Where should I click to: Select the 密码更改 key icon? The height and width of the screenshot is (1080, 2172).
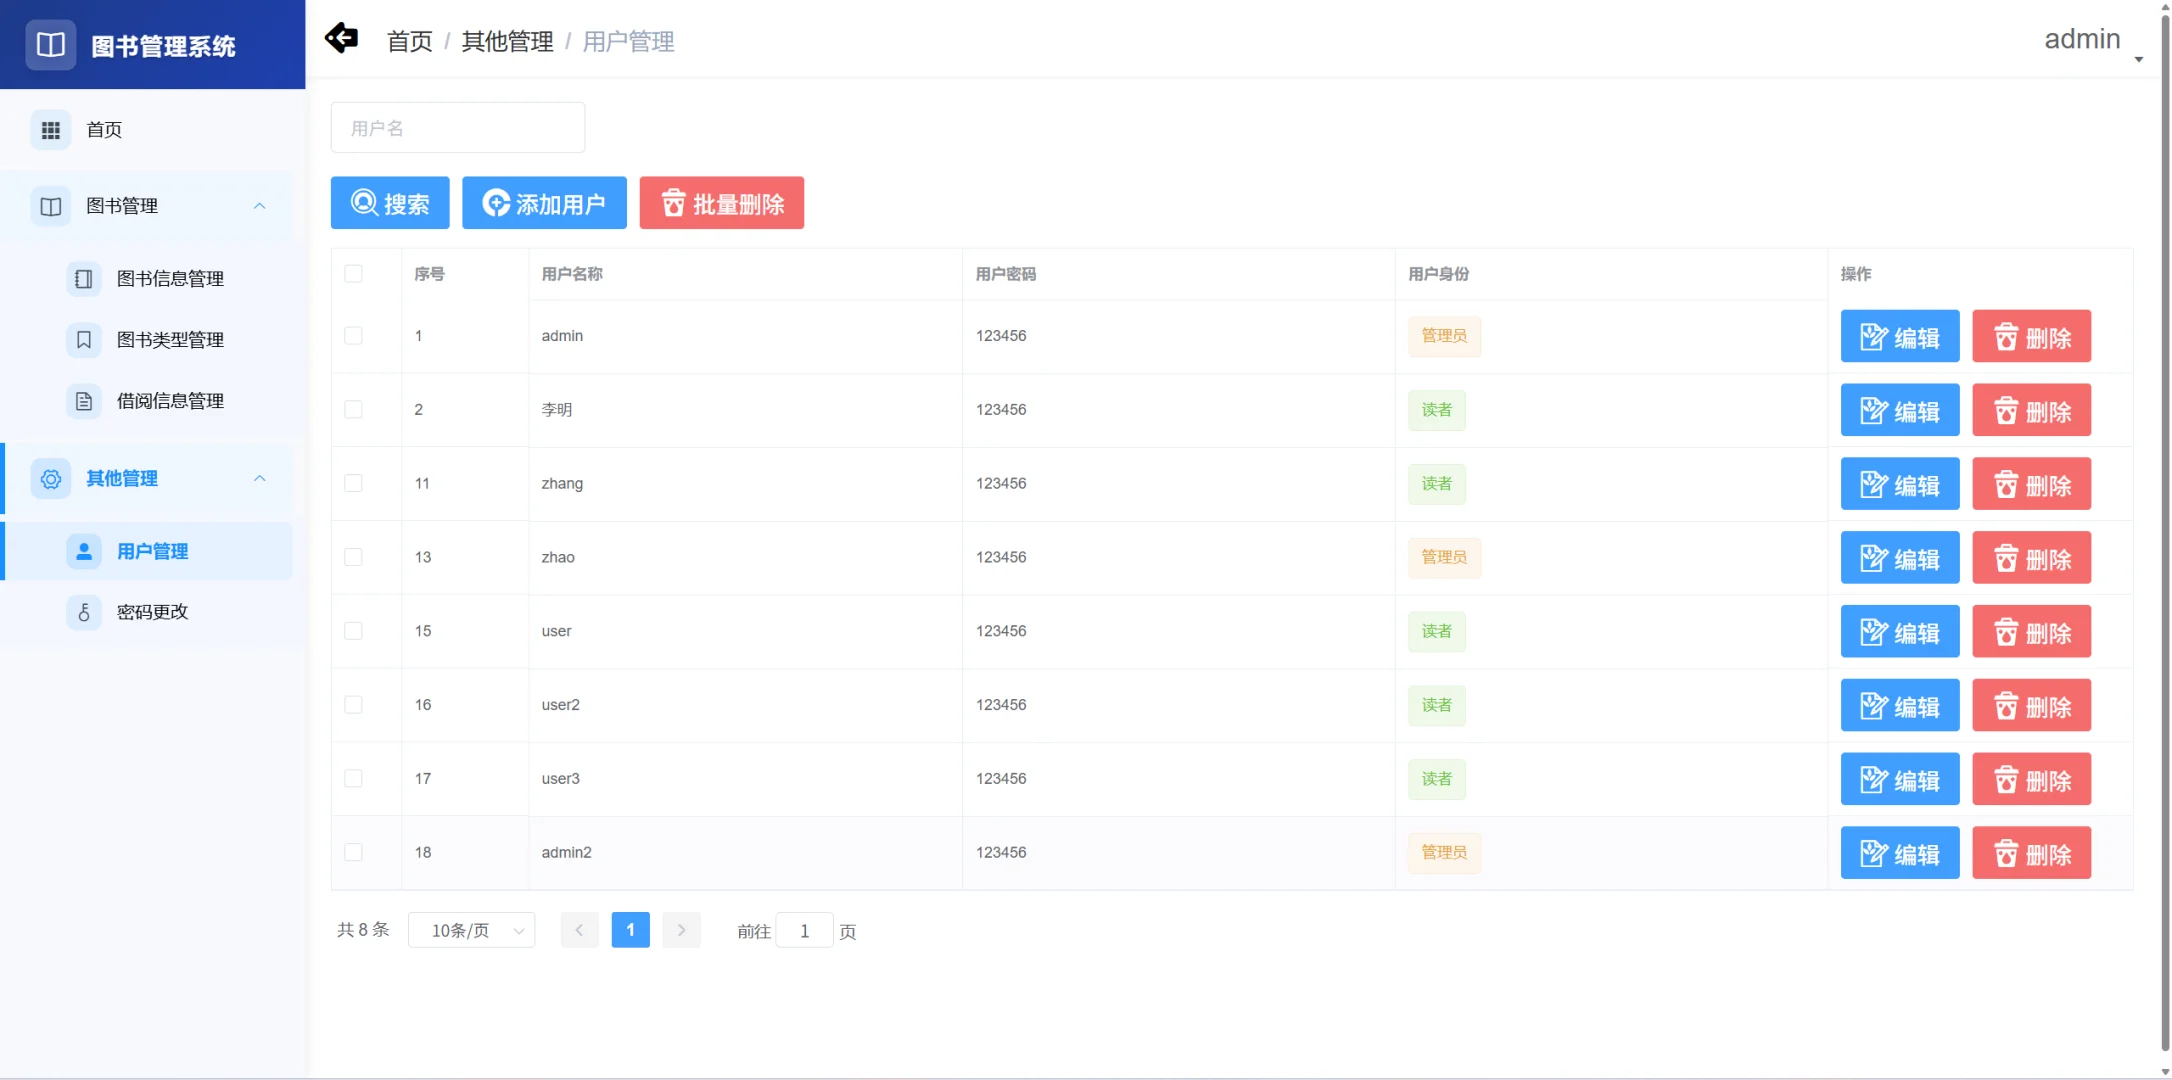pos(84,612)
